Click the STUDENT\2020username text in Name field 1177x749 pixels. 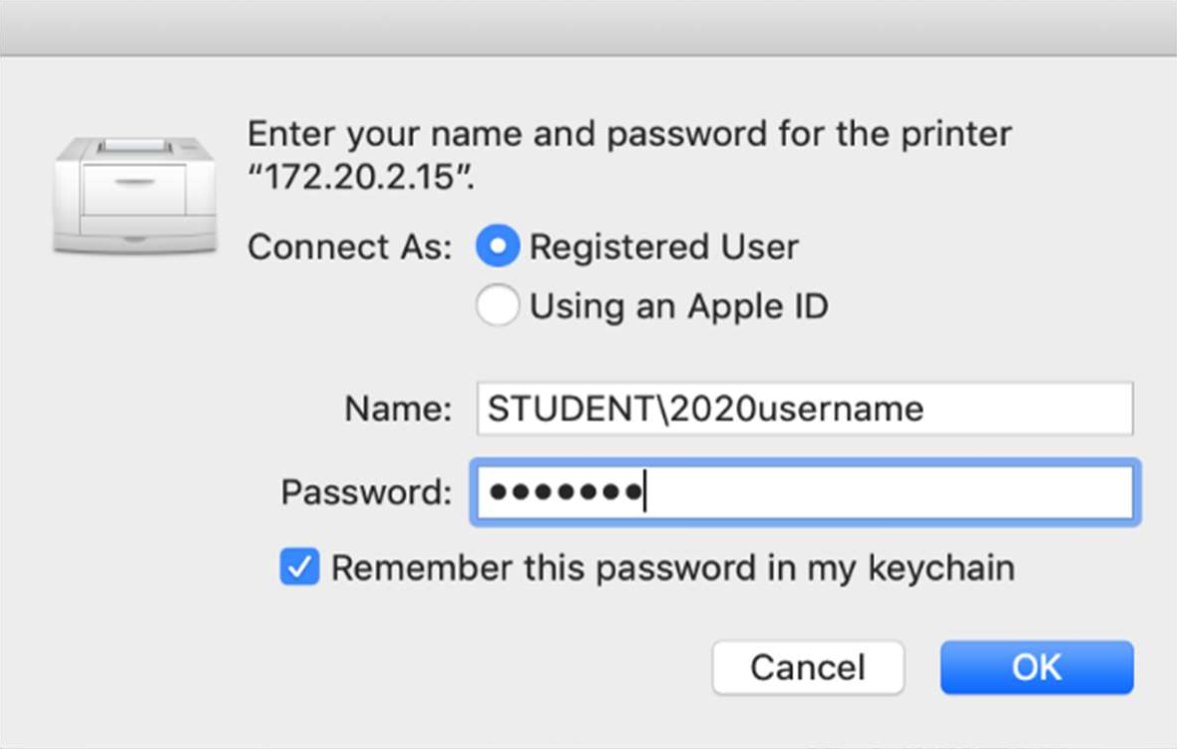click(x=706, y=409)
